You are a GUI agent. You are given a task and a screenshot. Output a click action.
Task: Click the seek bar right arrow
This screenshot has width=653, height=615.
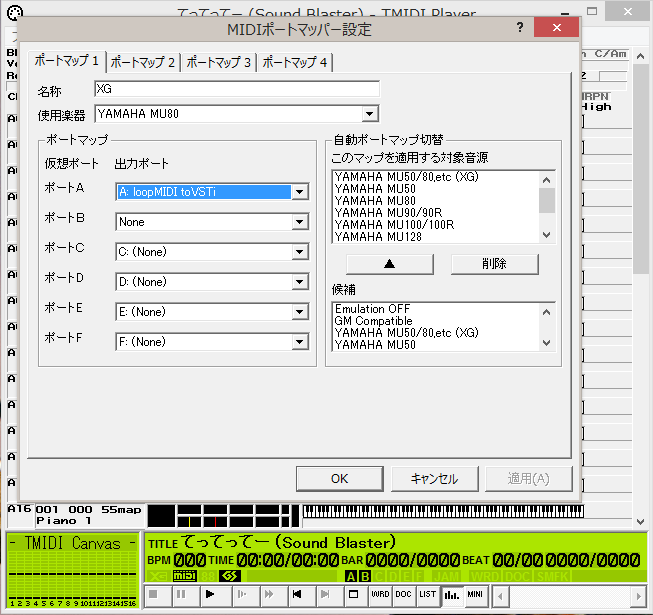[x=639, y=597]
